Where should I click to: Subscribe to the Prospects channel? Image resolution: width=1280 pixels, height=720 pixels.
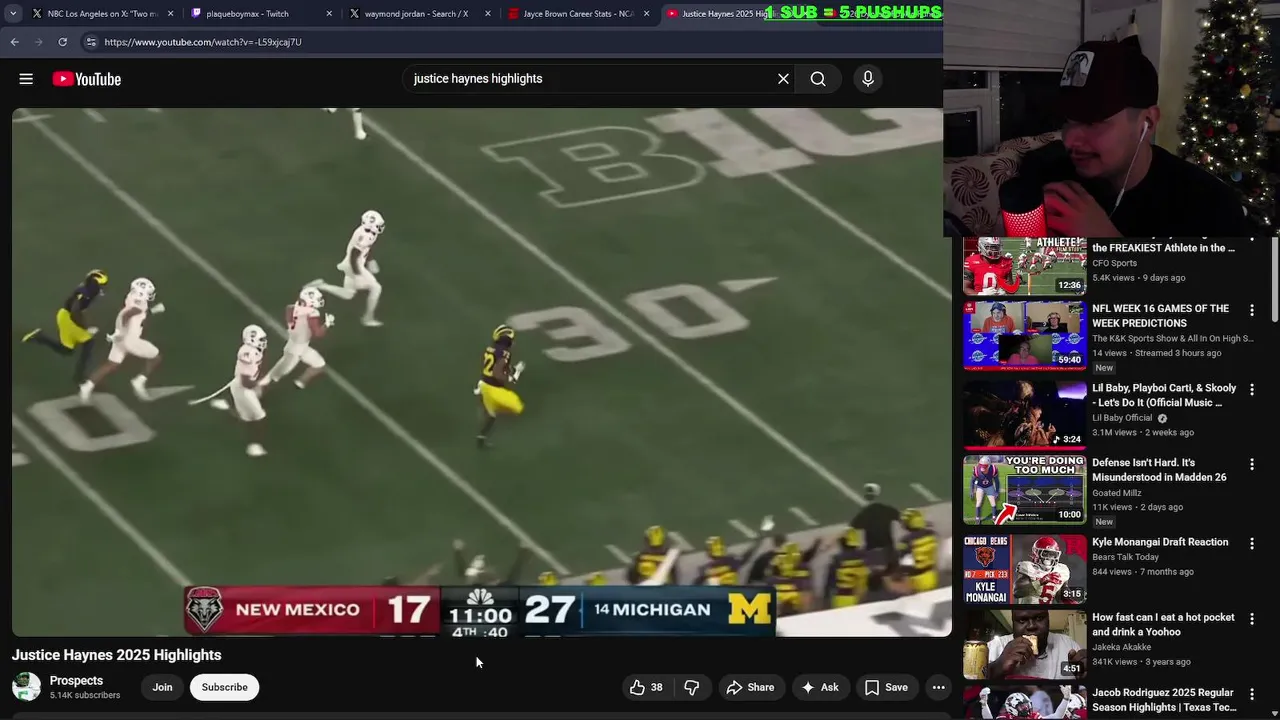tap(225, 687)
